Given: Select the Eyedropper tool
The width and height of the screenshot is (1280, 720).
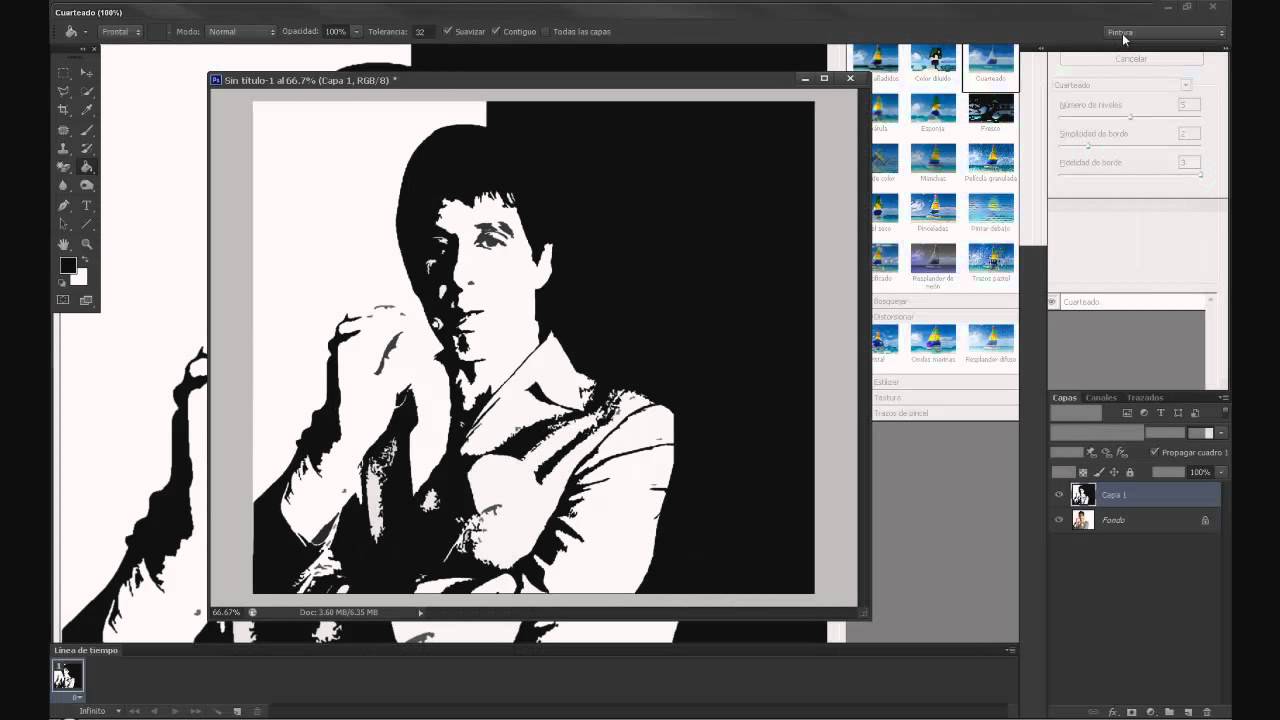Looking at the screenshot, I should coord(87,110).
